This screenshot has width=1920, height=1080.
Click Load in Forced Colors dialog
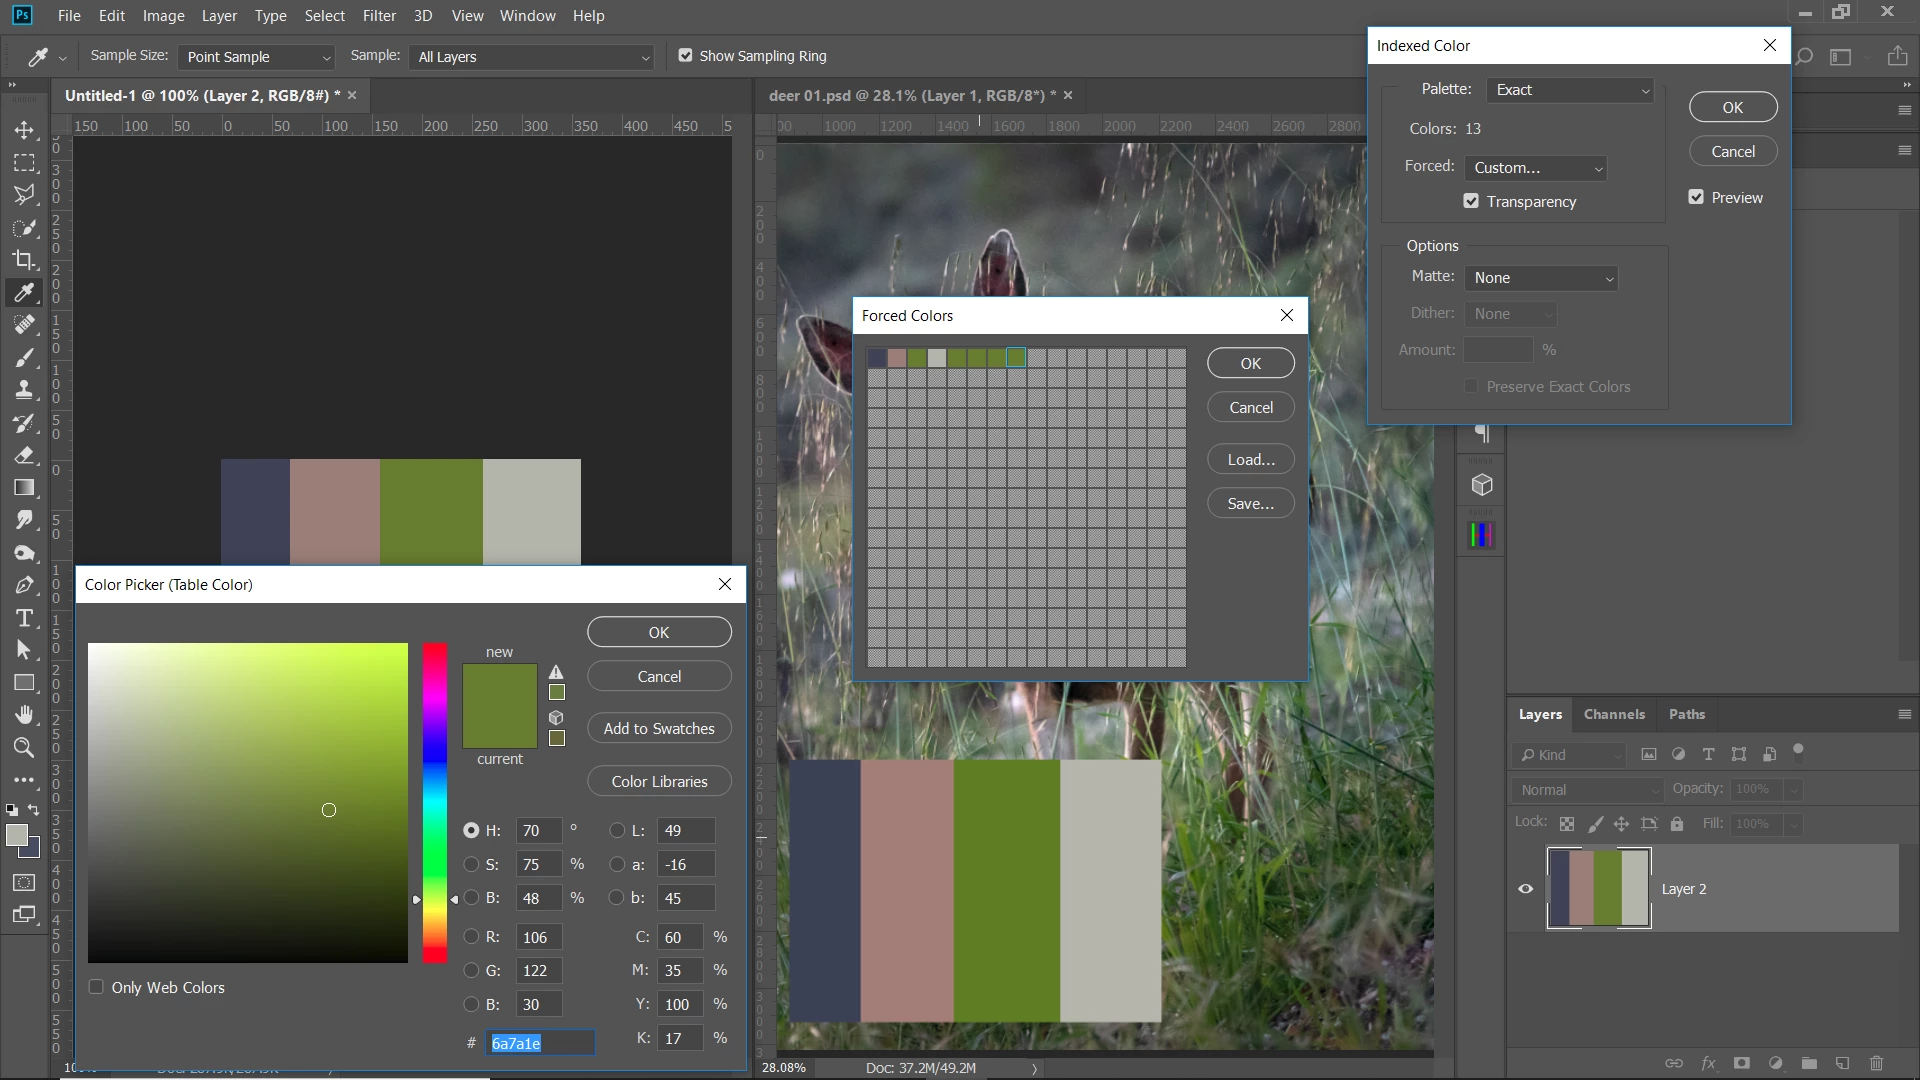click(1250, 459)
